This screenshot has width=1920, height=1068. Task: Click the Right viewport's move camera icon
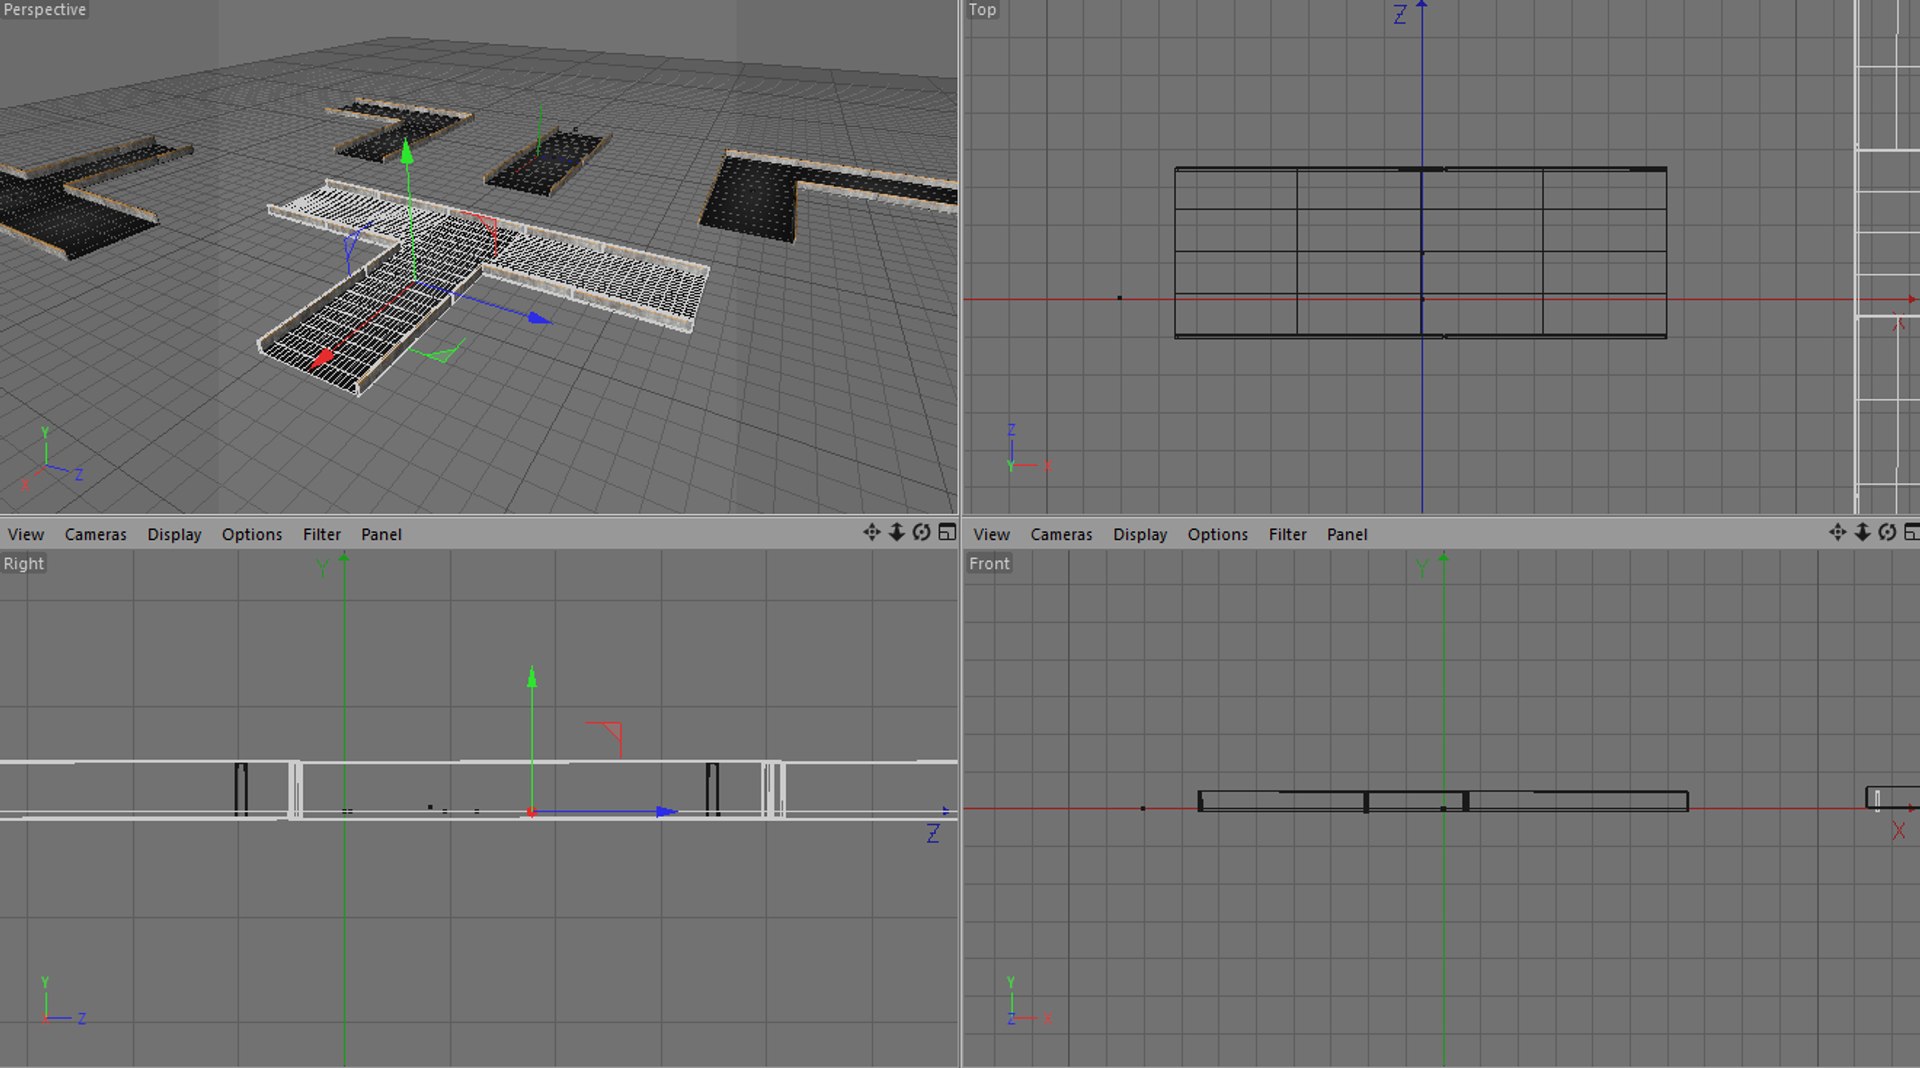click(872, 532)
